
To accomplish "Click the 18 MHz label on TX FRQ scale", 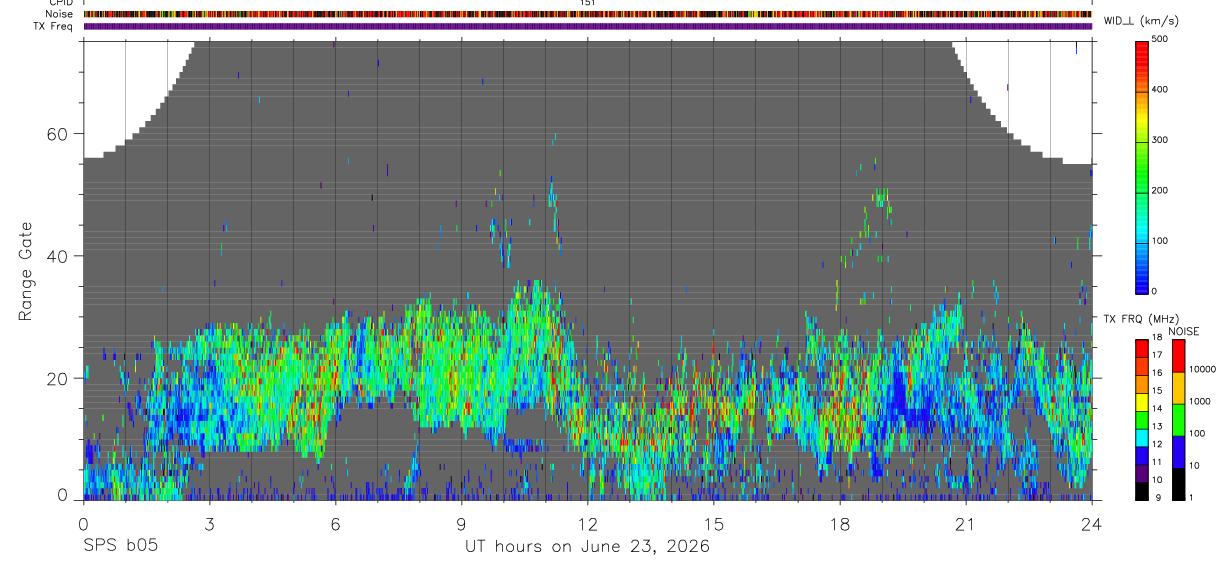I will [x=1159, y=339].
